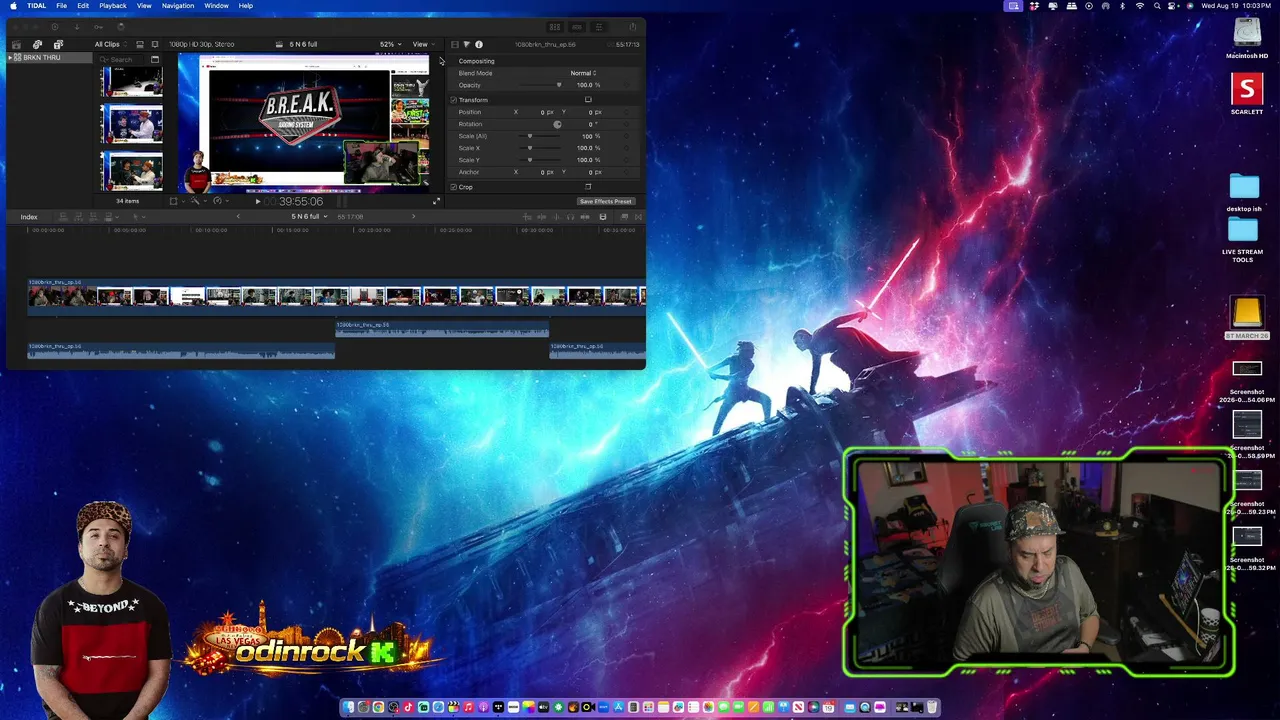1280x720 pixels.
Task: Open Blend Mode Normal dropdown
Action: point(583,73)
